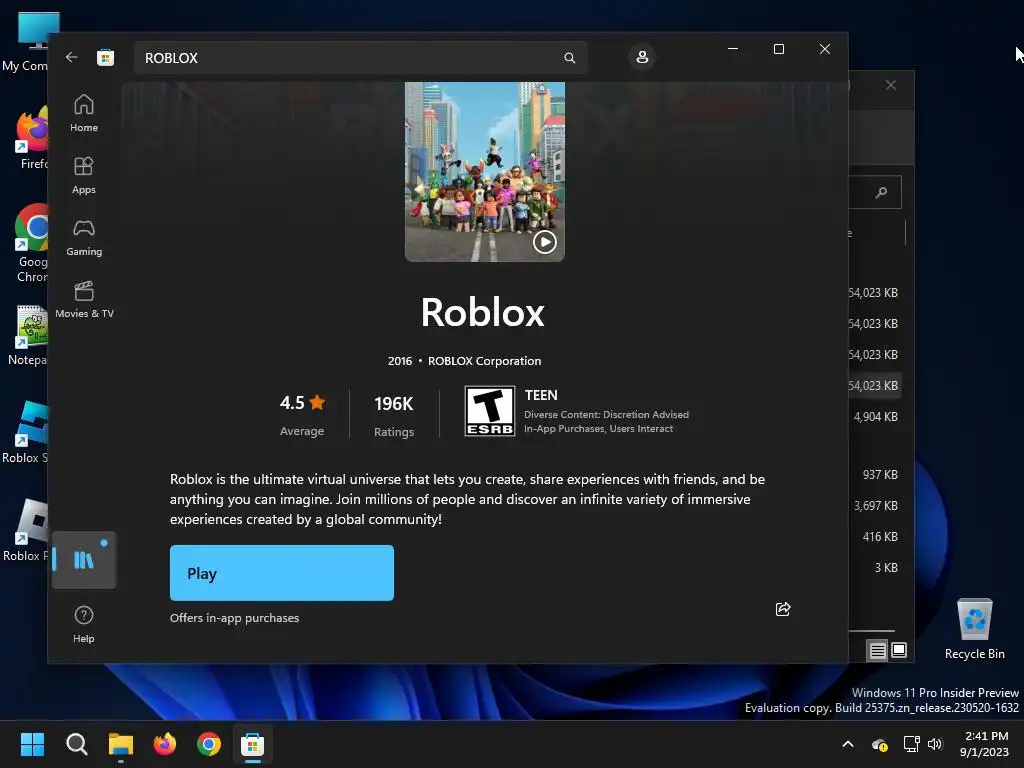
Task: Open Firefox from taskbar
Action: [165, 744]
